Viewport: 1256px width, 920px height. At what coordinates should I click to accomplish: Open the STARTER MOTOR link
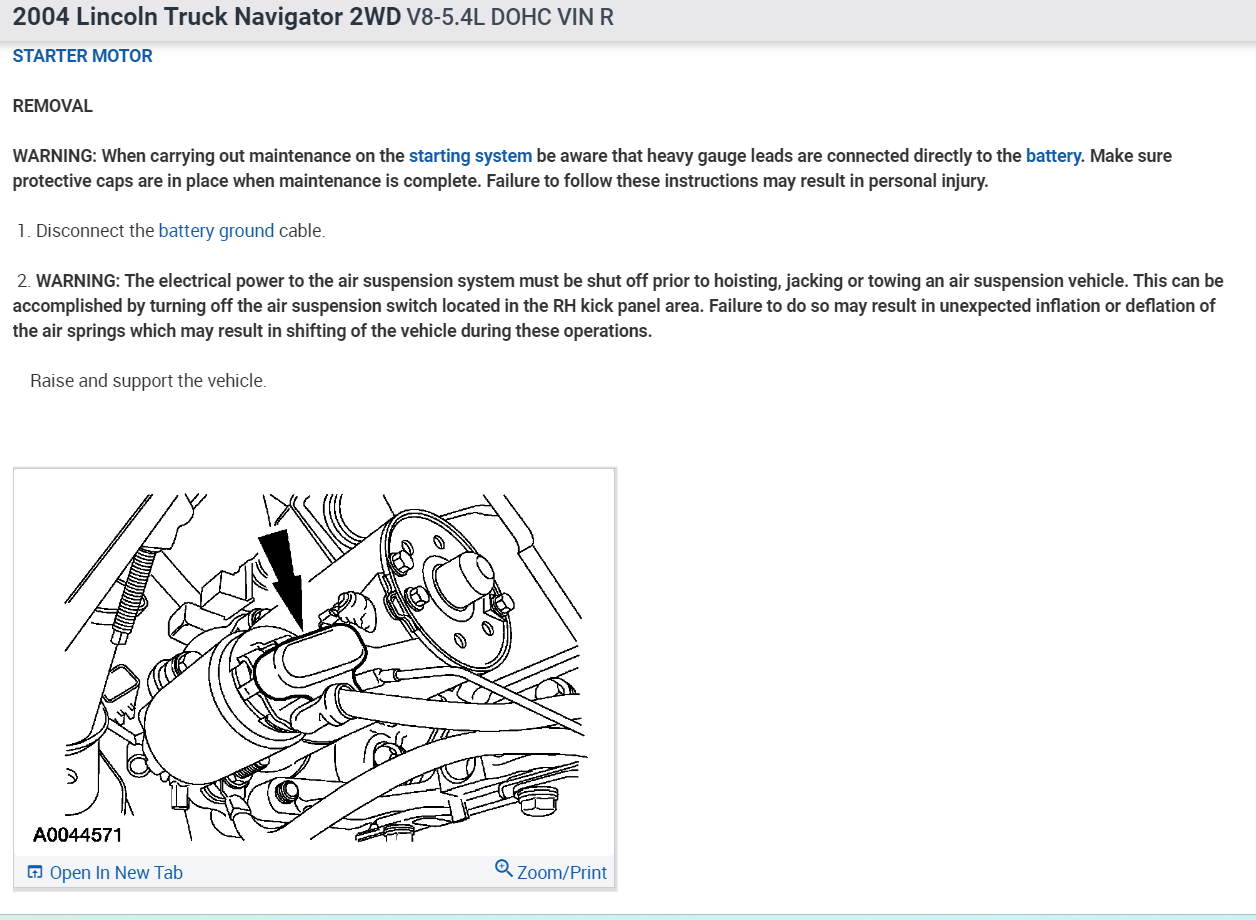82,56
